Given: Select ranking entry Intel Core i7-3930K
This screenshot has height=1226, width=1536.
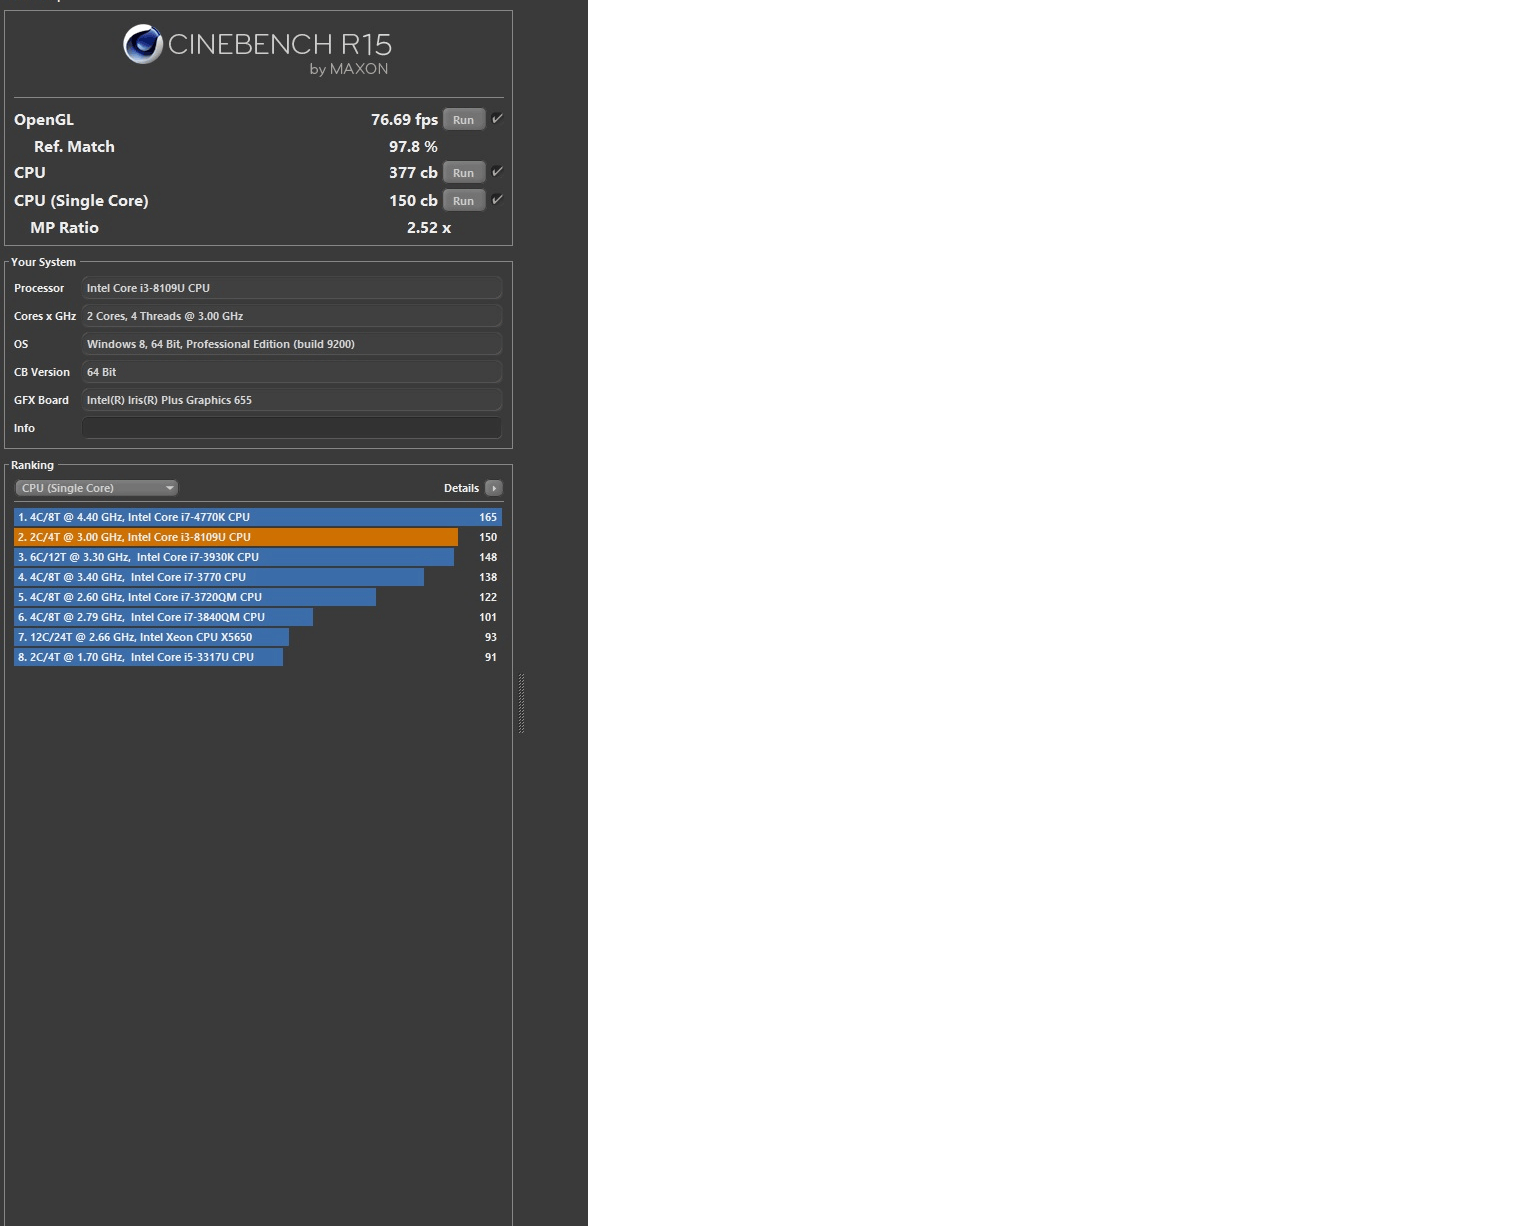Looking at the screenshot, I should point(258,557).
